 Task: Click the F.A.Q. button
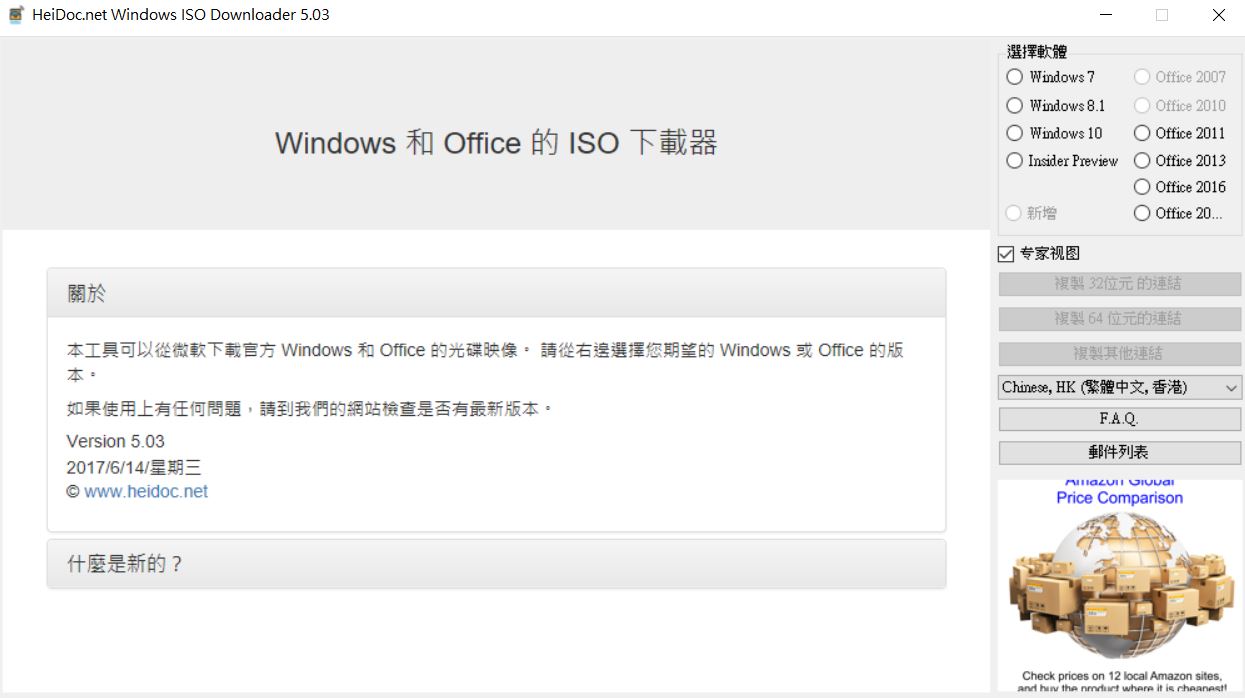click(x=1119, y=419)
